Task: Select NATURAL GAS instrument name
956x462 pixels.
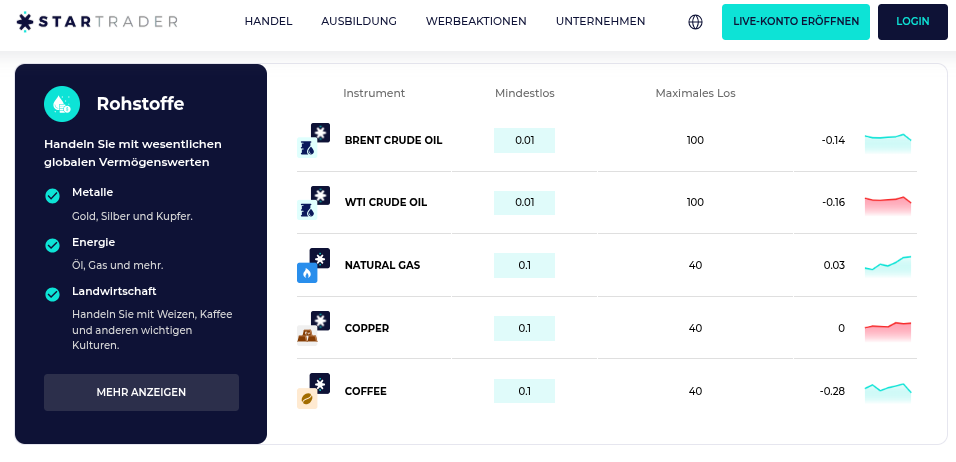Action: pyautogui.click(x=382, y=265)
